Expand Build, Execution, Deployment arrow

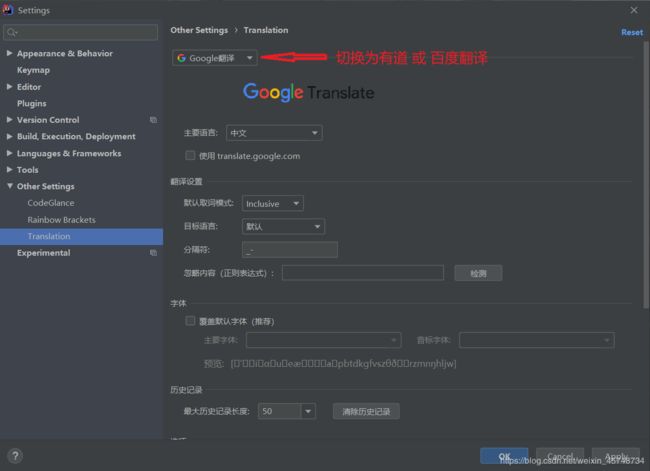9,136
